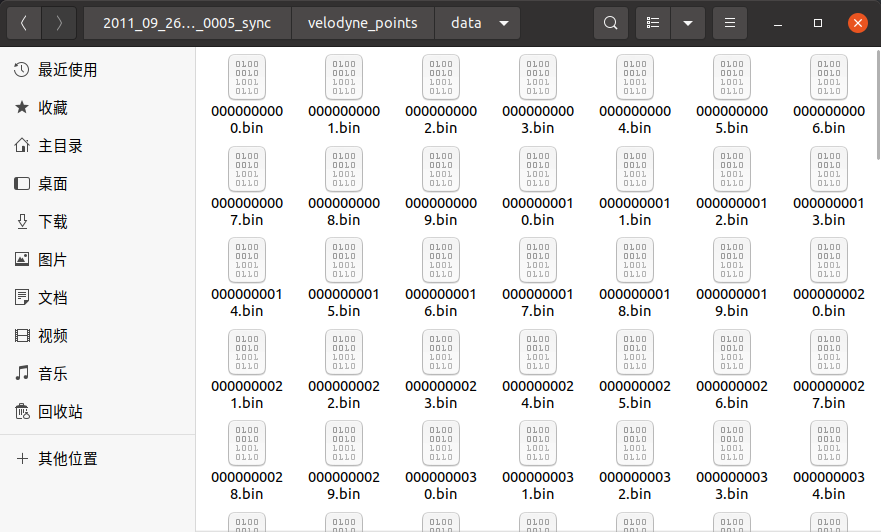Select file 0000000006.bin icon
Screen dimensions: 881x532
coord(829,78)
